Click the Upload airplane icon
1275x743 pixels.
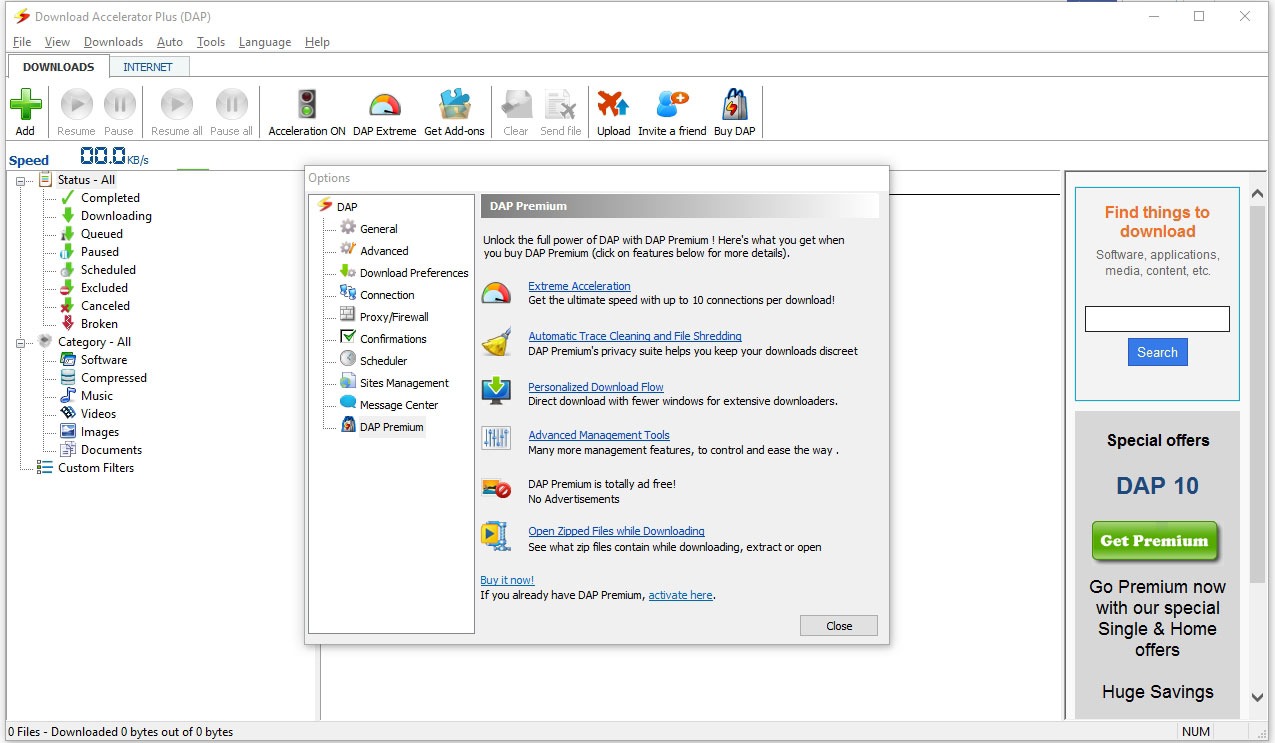point(613,105)
